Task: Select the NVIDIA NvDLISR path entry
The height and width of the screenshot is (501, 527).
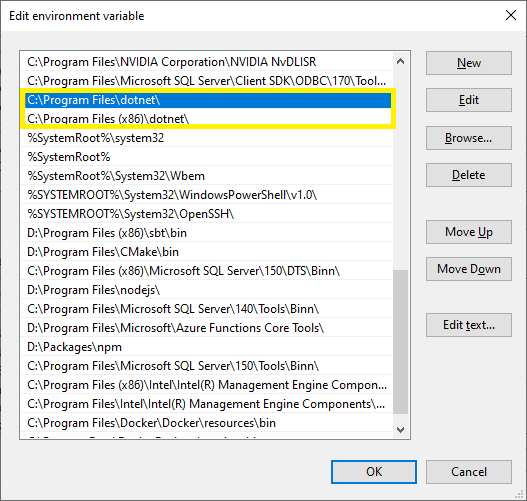Action: (x=207, y=62)
